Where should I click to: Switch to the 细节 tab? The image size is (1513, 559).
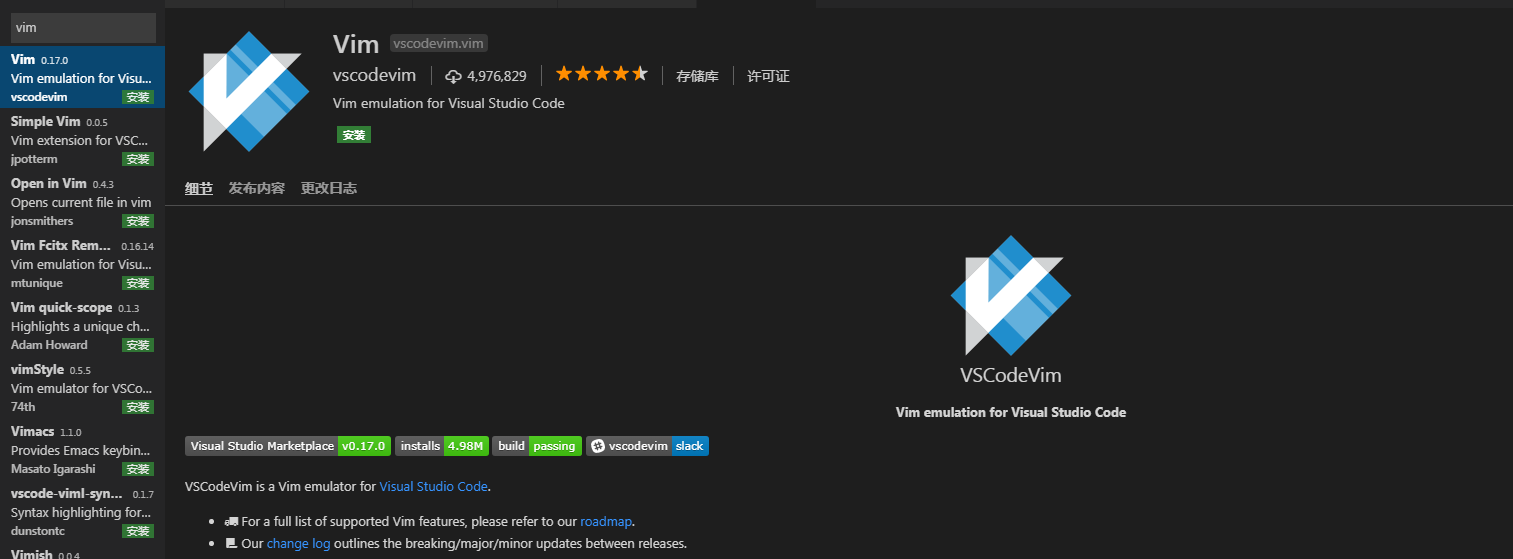coord(199,188)
